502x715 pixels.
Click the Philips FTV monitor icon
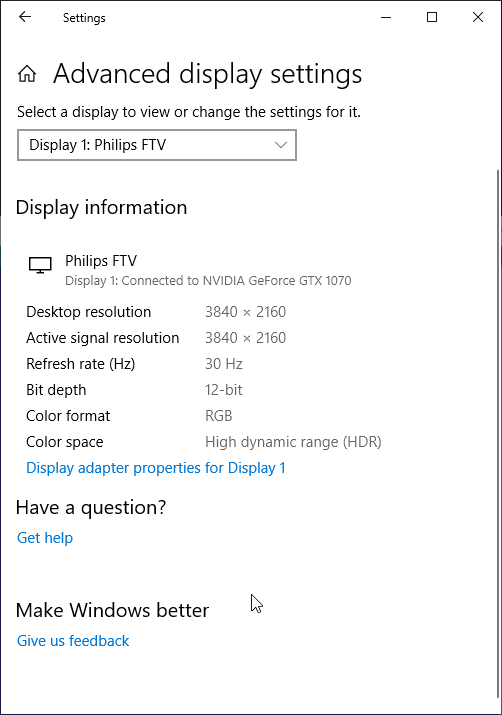[40, 265]
